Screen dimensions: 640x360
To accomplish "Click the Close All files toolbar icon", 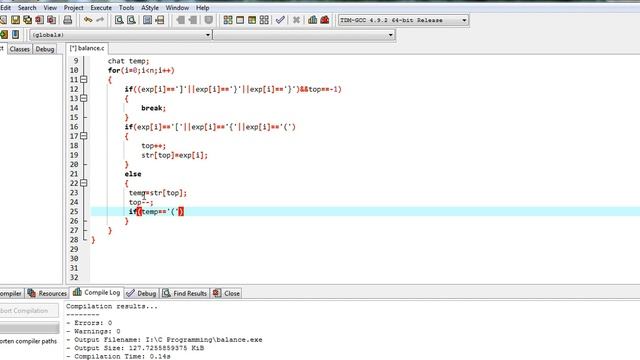I will [51, 20].
